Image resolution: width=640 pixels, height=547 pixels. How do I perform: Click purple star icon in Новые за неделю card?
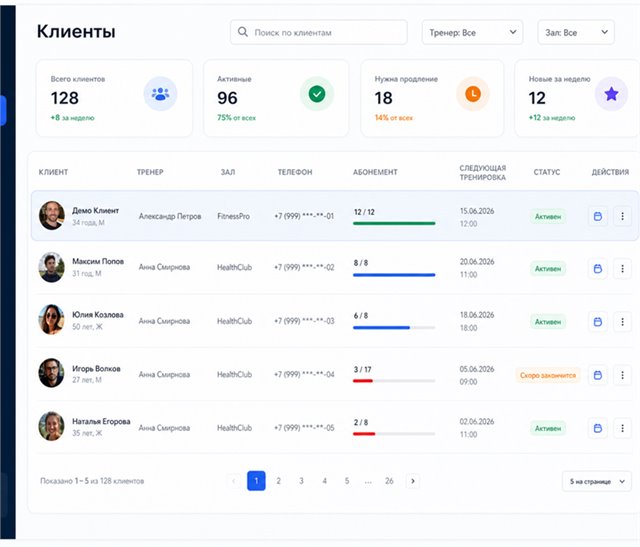click(611, 94)
